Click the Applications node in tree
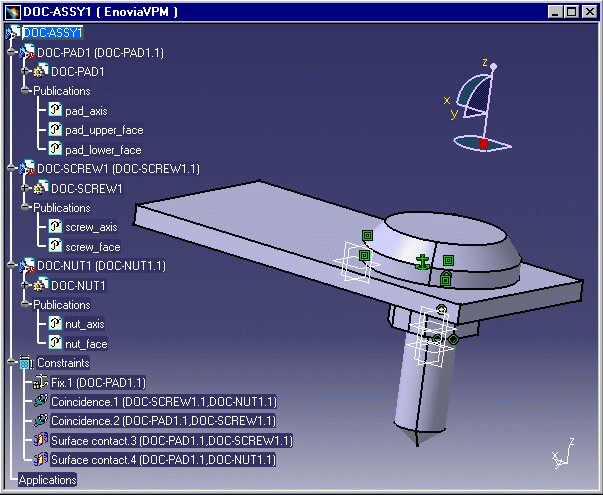 [x=48, y=480]
